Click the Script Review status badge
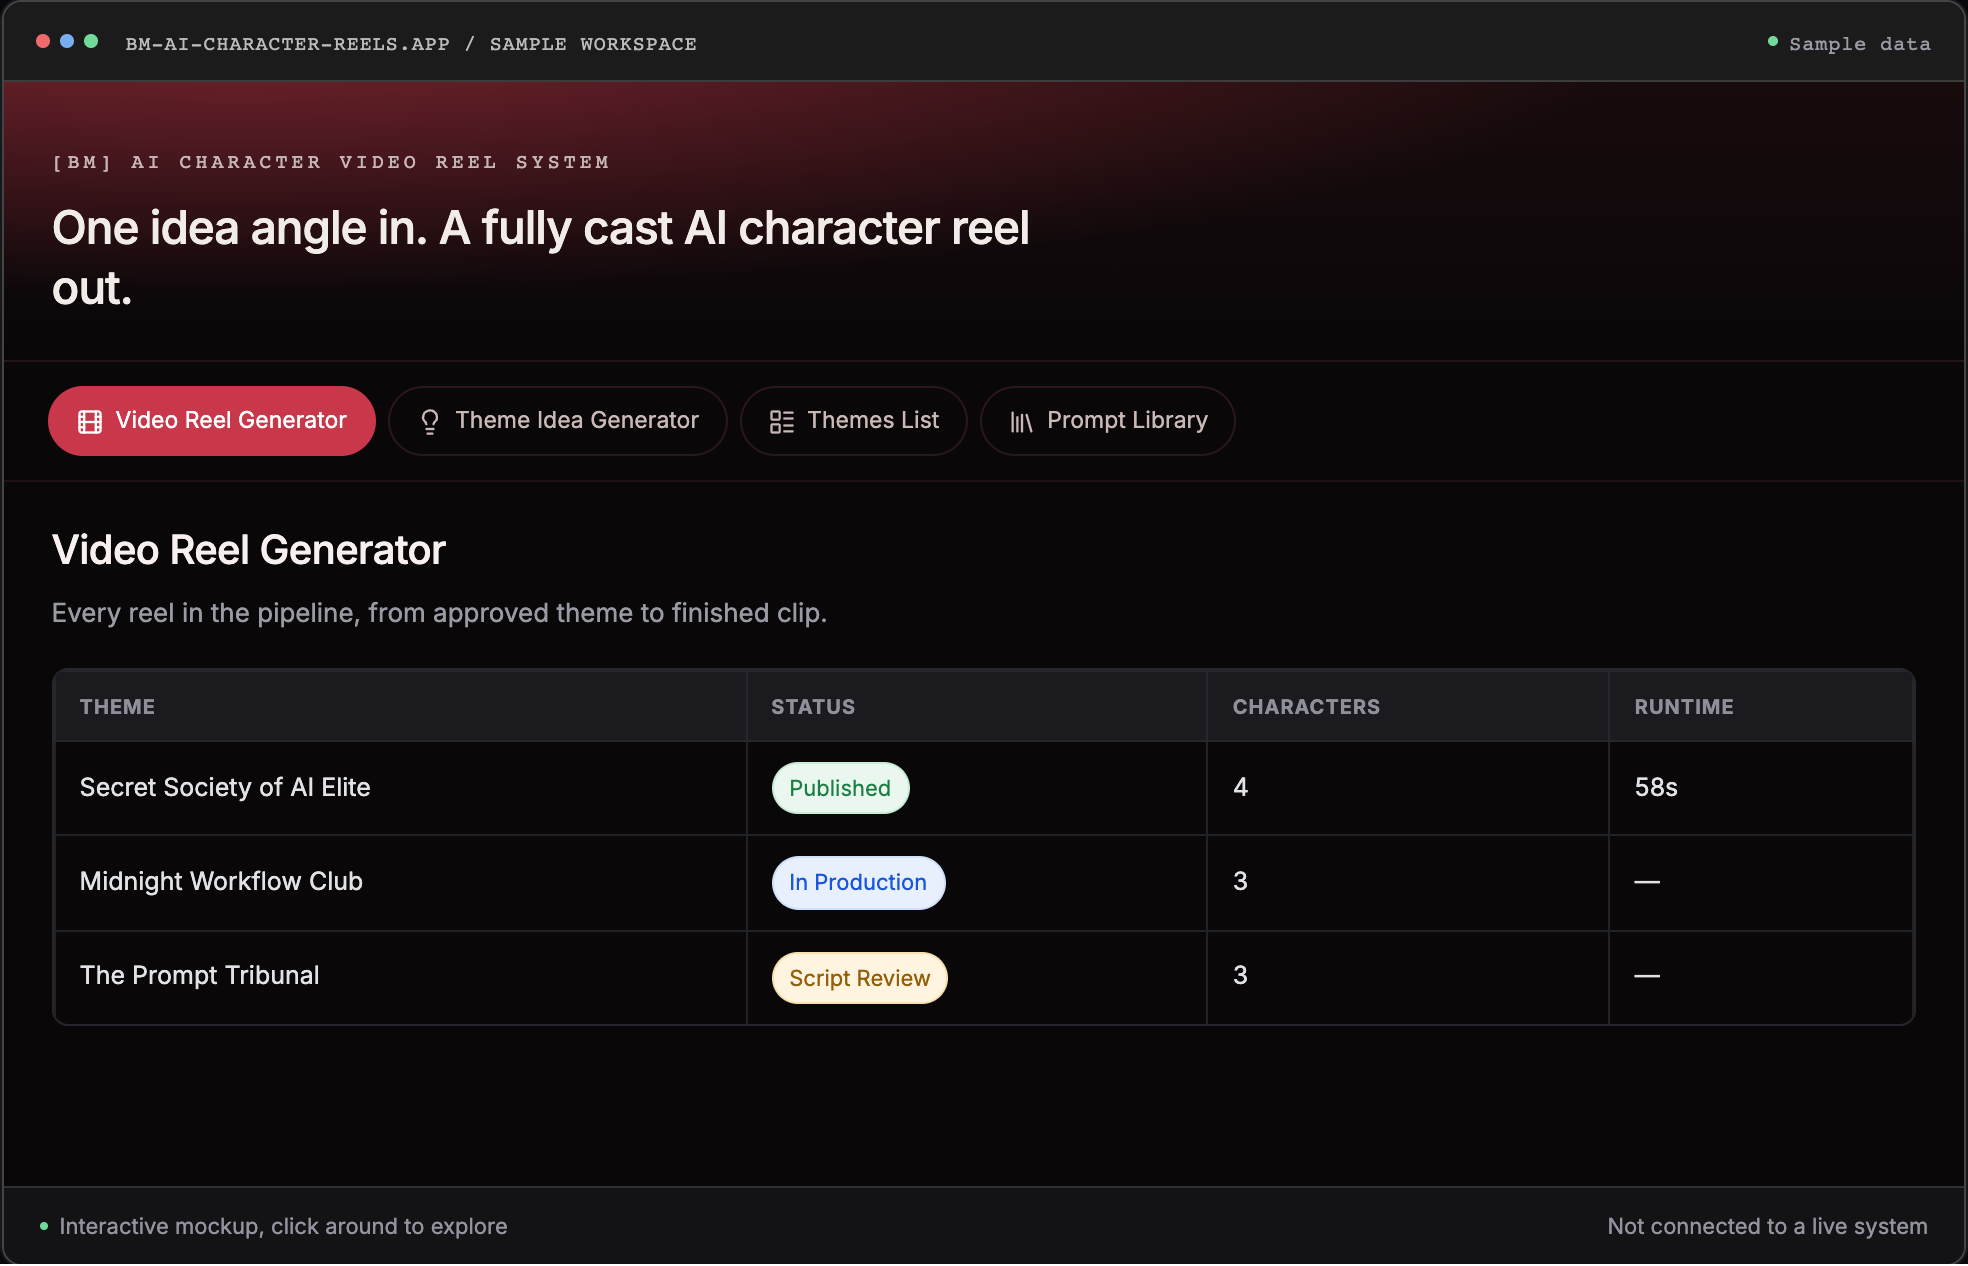1968x1266 pixels. tap(859, 978)
